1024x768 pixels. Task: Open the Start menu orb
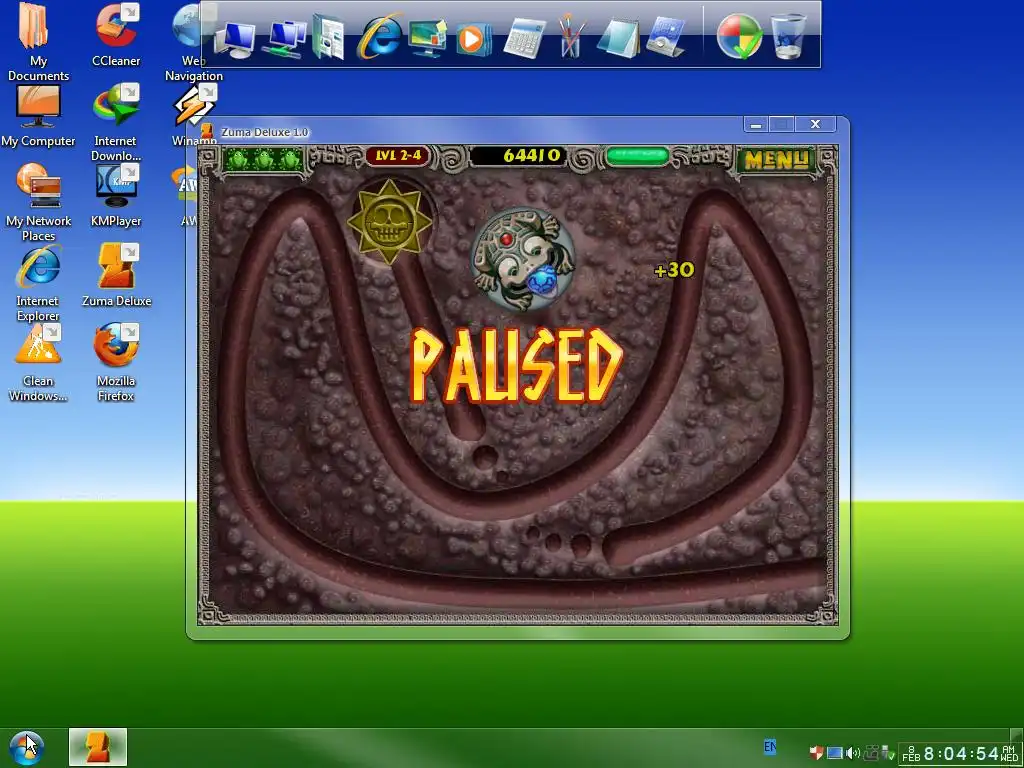click(x=26, y=748)
